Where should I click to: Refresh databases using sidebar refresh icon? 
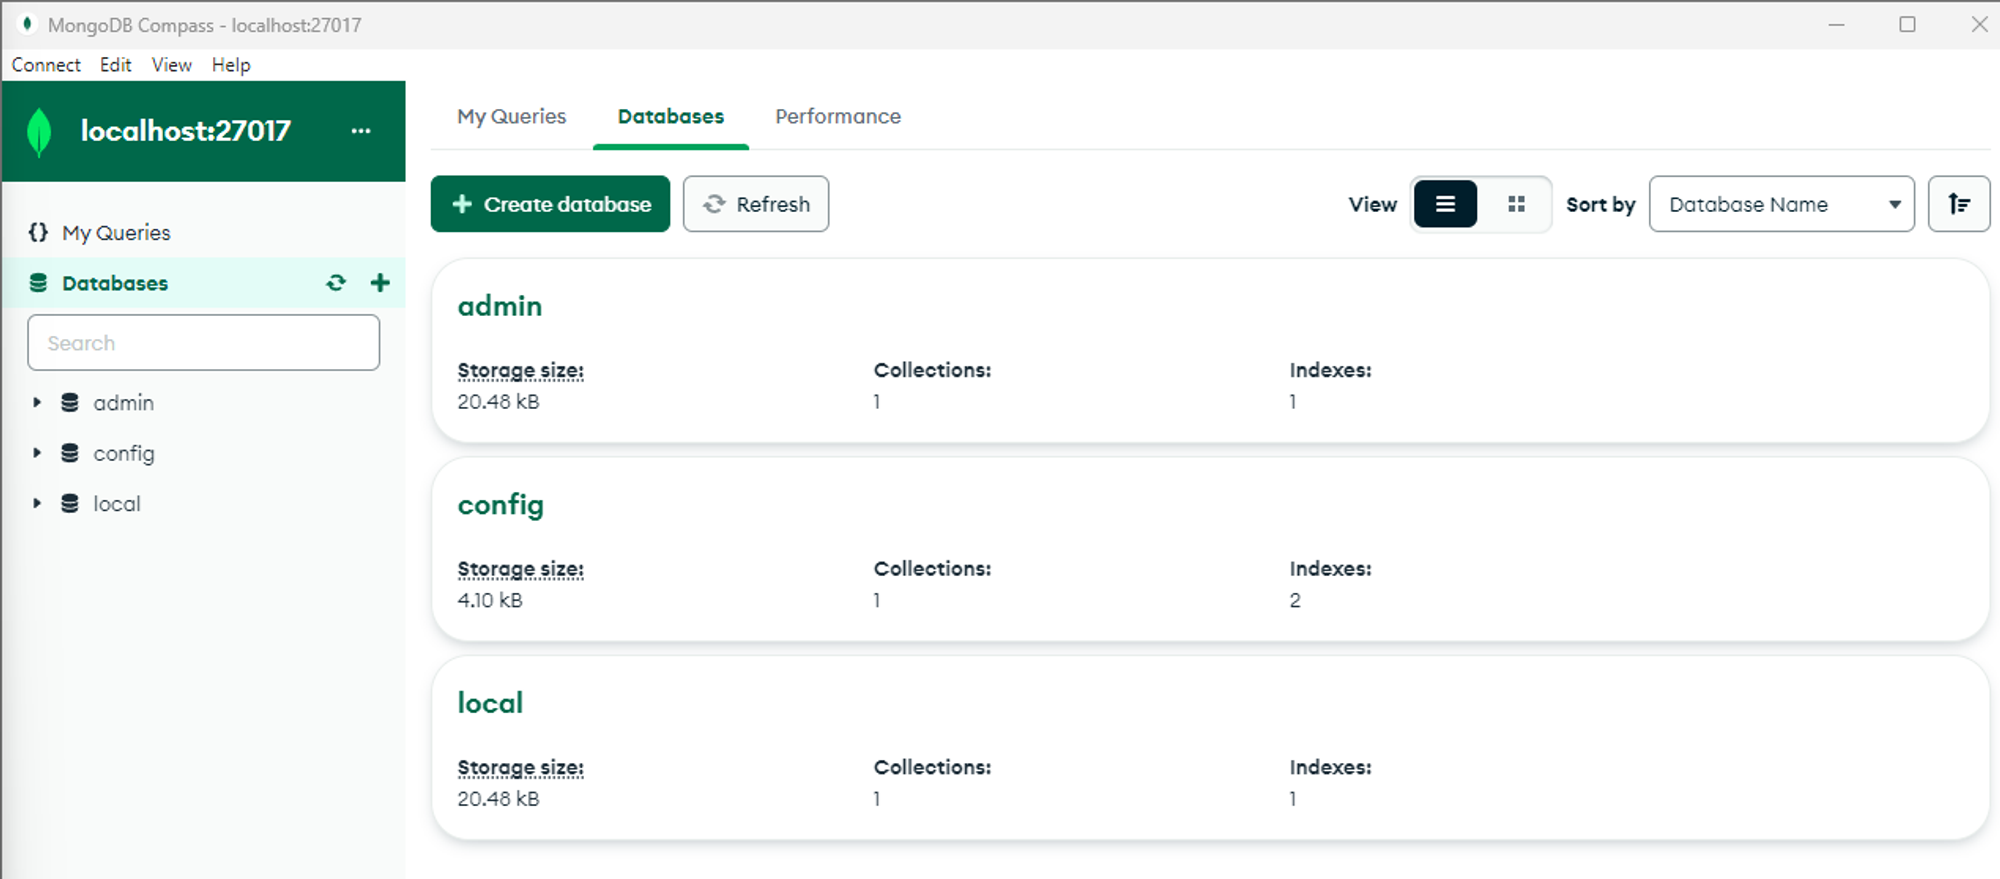point(336,283)
